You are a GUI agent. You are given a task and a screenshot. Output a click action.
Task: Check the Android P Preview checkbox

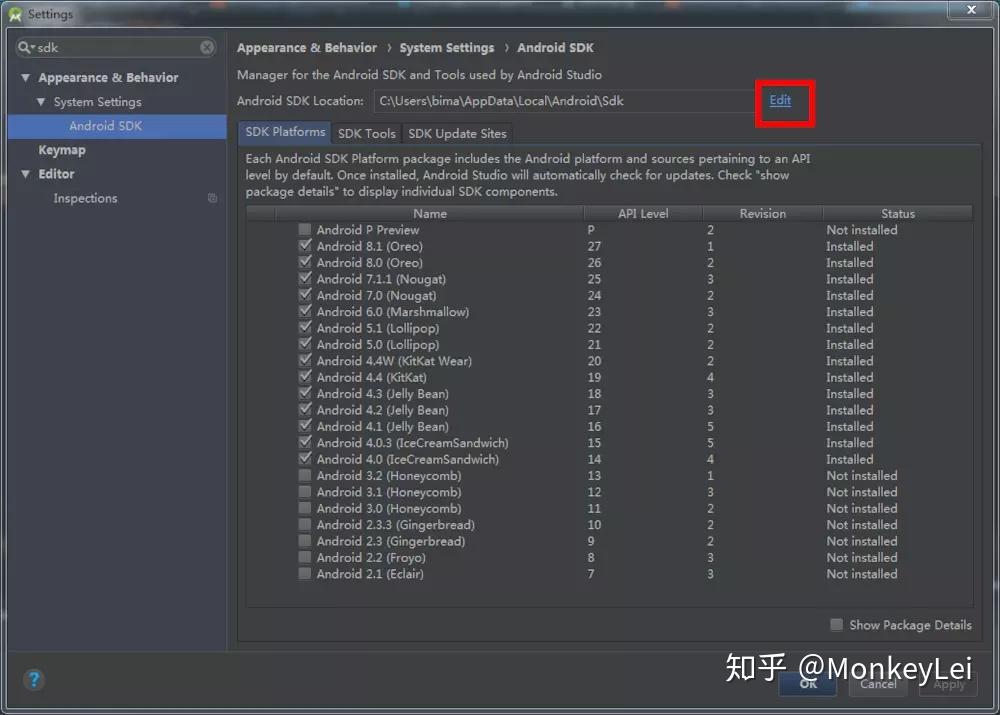[x=305, y=229]
